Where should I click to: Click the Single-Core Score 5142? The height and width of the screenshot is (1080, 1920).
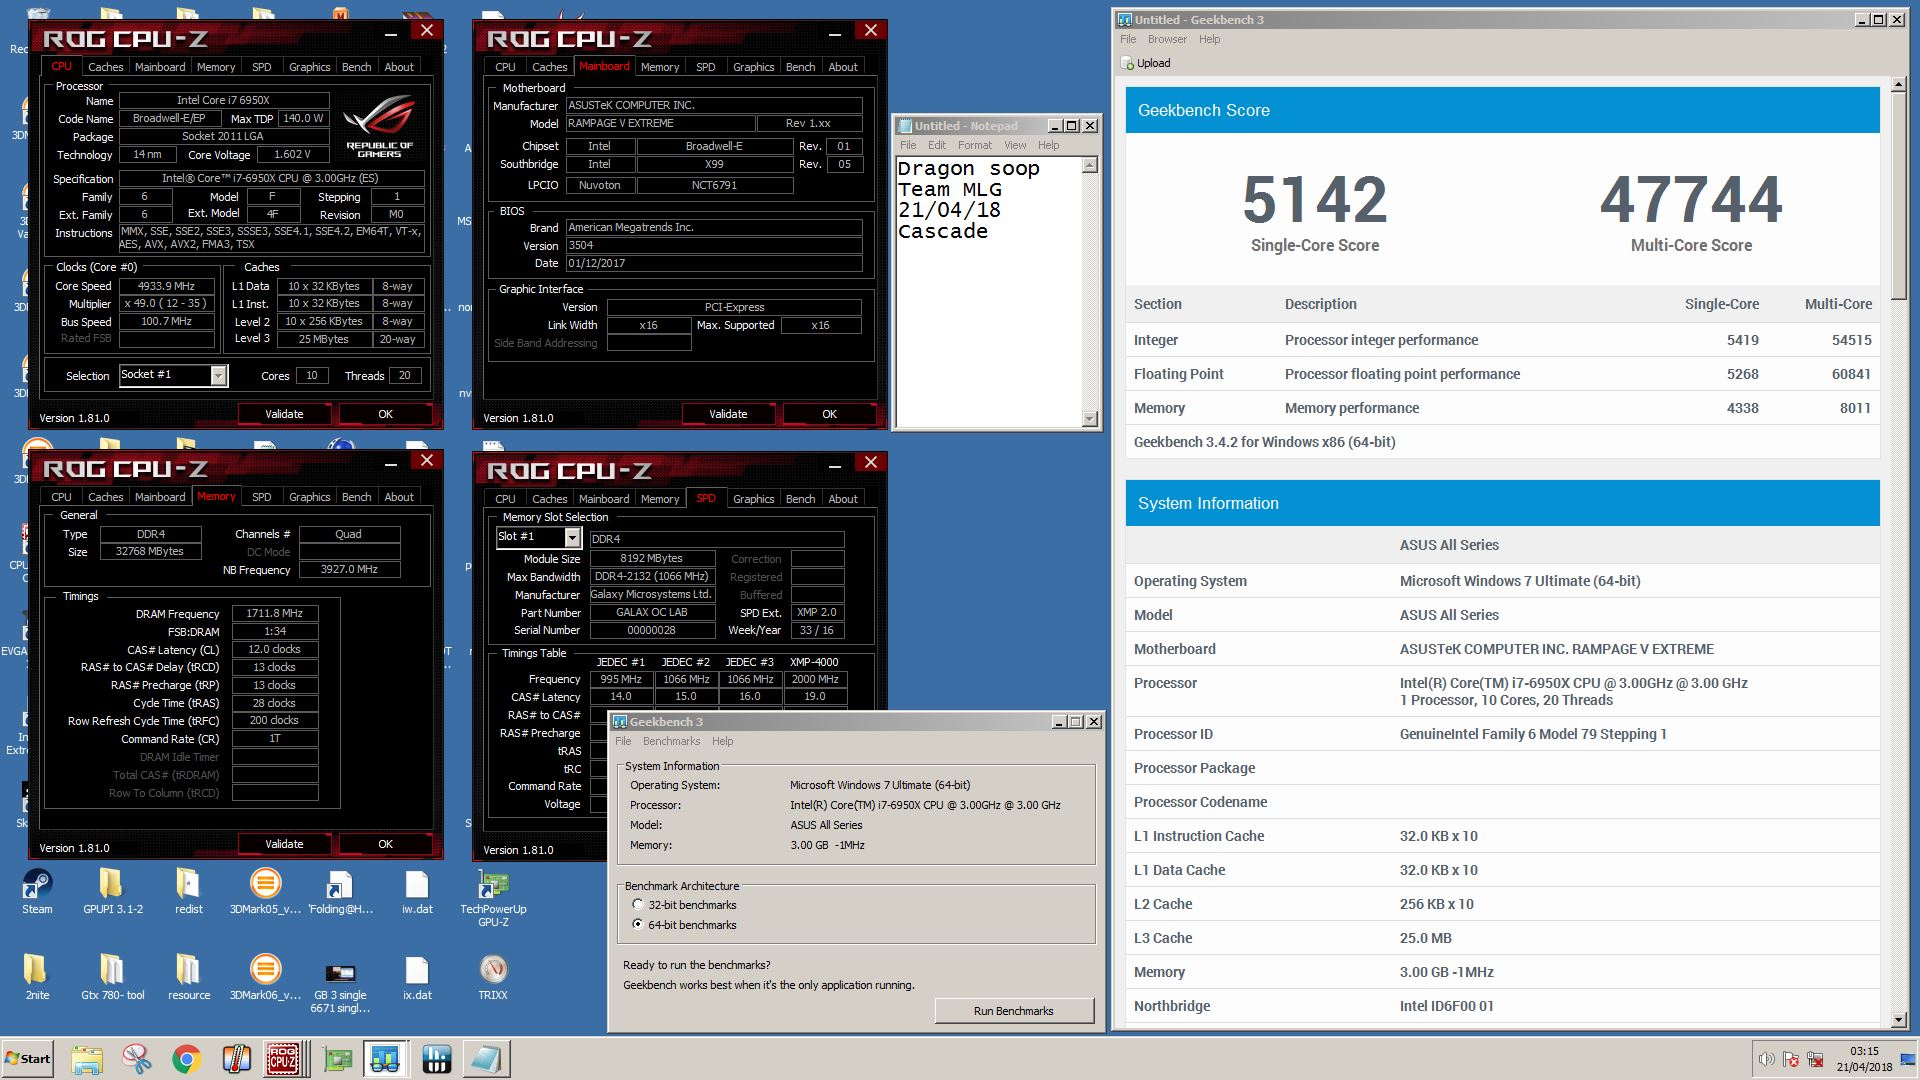(1315, 200)
